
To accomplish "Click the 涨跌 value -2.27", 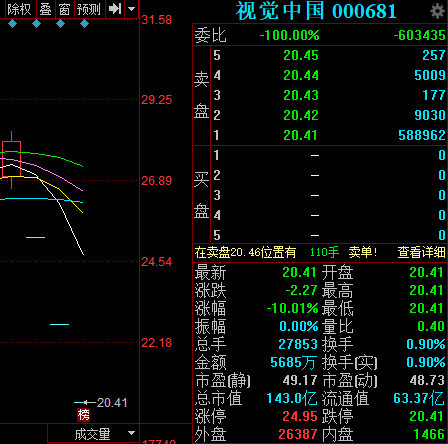I will pos(301,290).
